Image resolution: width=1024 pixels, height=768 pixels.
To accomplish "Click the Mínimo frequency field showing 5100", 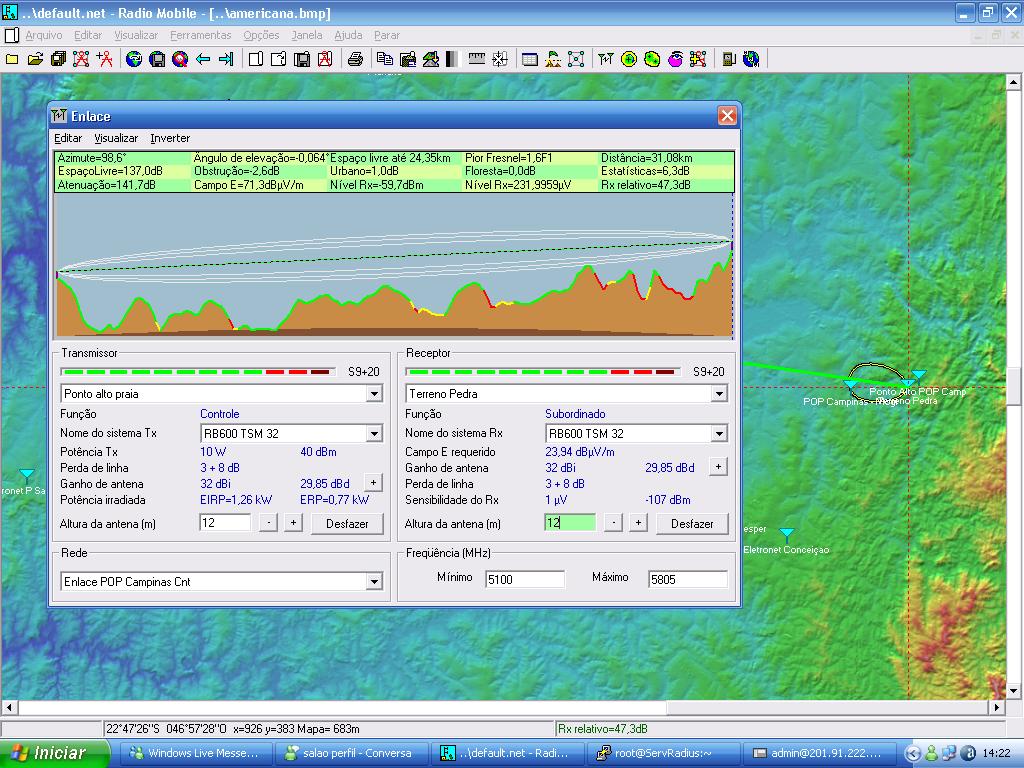I will [x=525, y=579].
